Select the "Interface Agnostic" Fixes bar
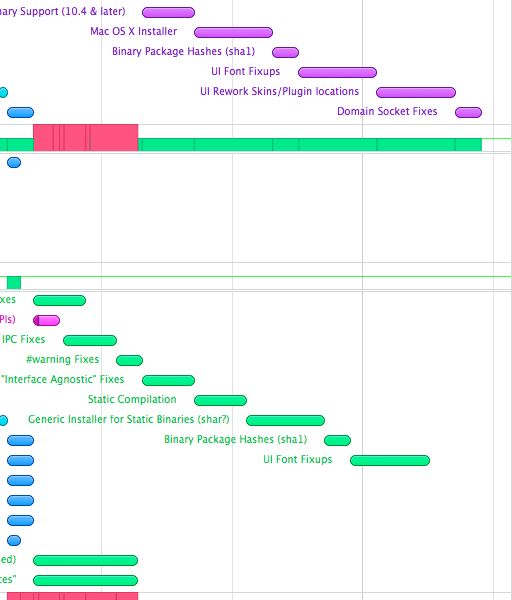 pos(168,380)
